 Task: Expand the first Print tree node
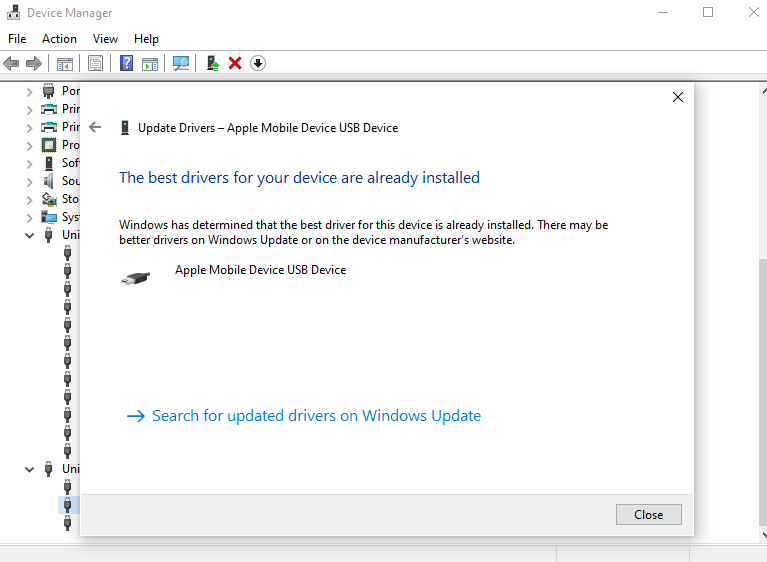click(29, 110)
